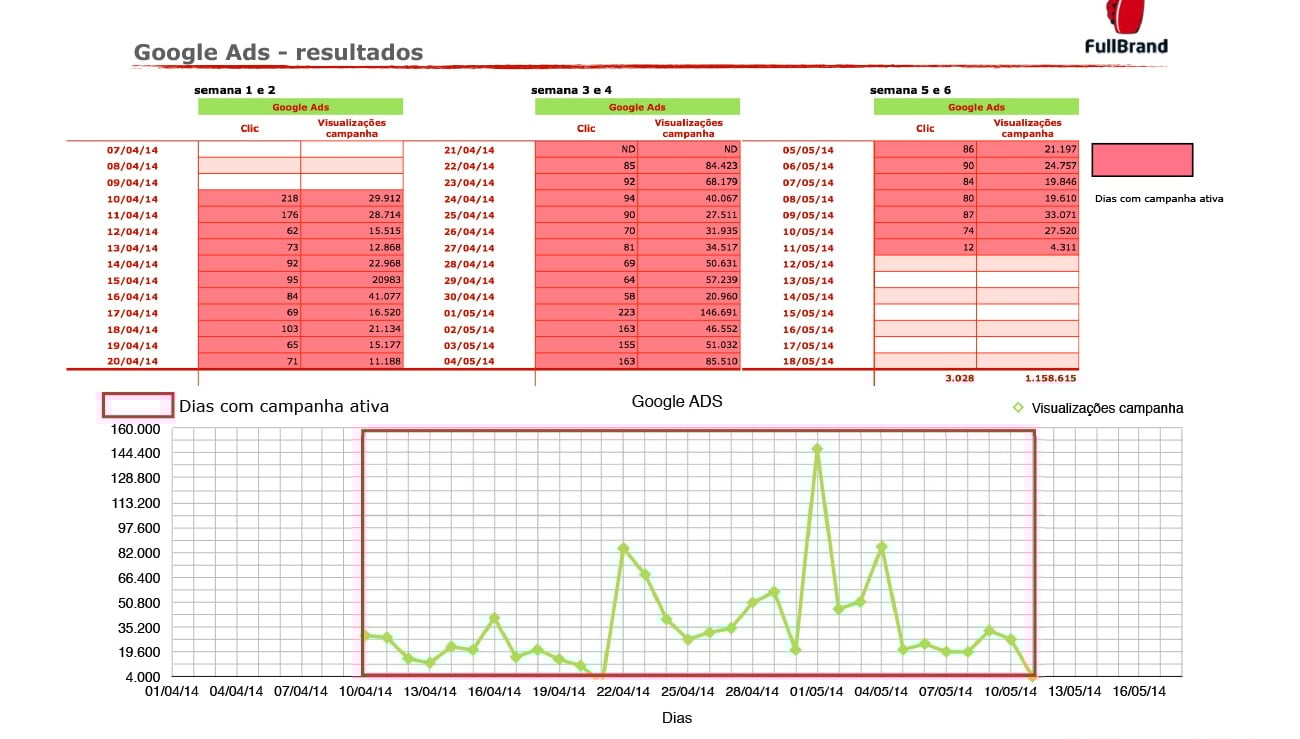Click the green diamond legend marker for Visualizações campanha
Image resolution: width=1300 pixels, height=739 pixels.
(x=1019, y=408)
